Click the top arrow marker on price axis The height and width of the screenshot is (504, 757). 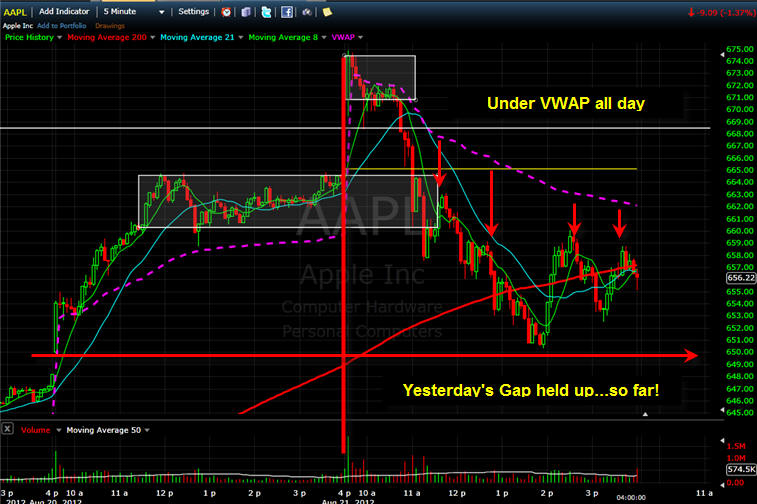(x=722, y=55)
